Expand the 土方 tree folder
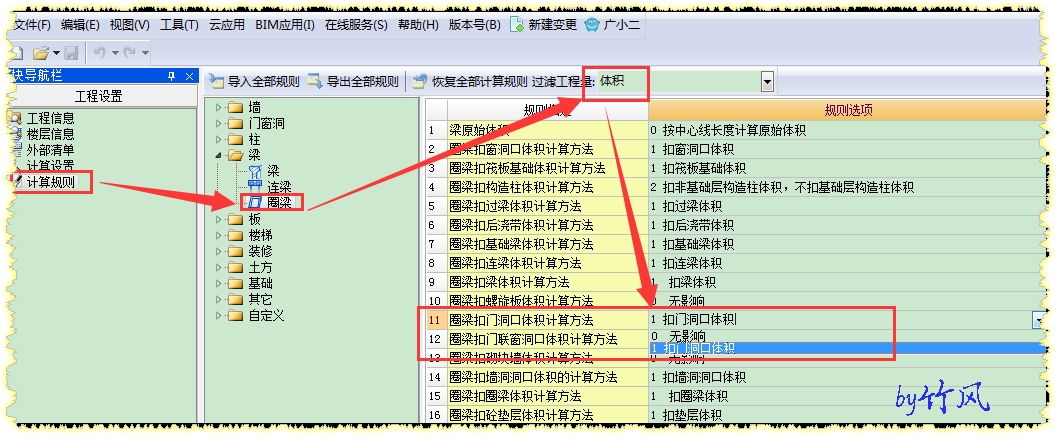This screenshot has height=435, width=1056. 218,267
